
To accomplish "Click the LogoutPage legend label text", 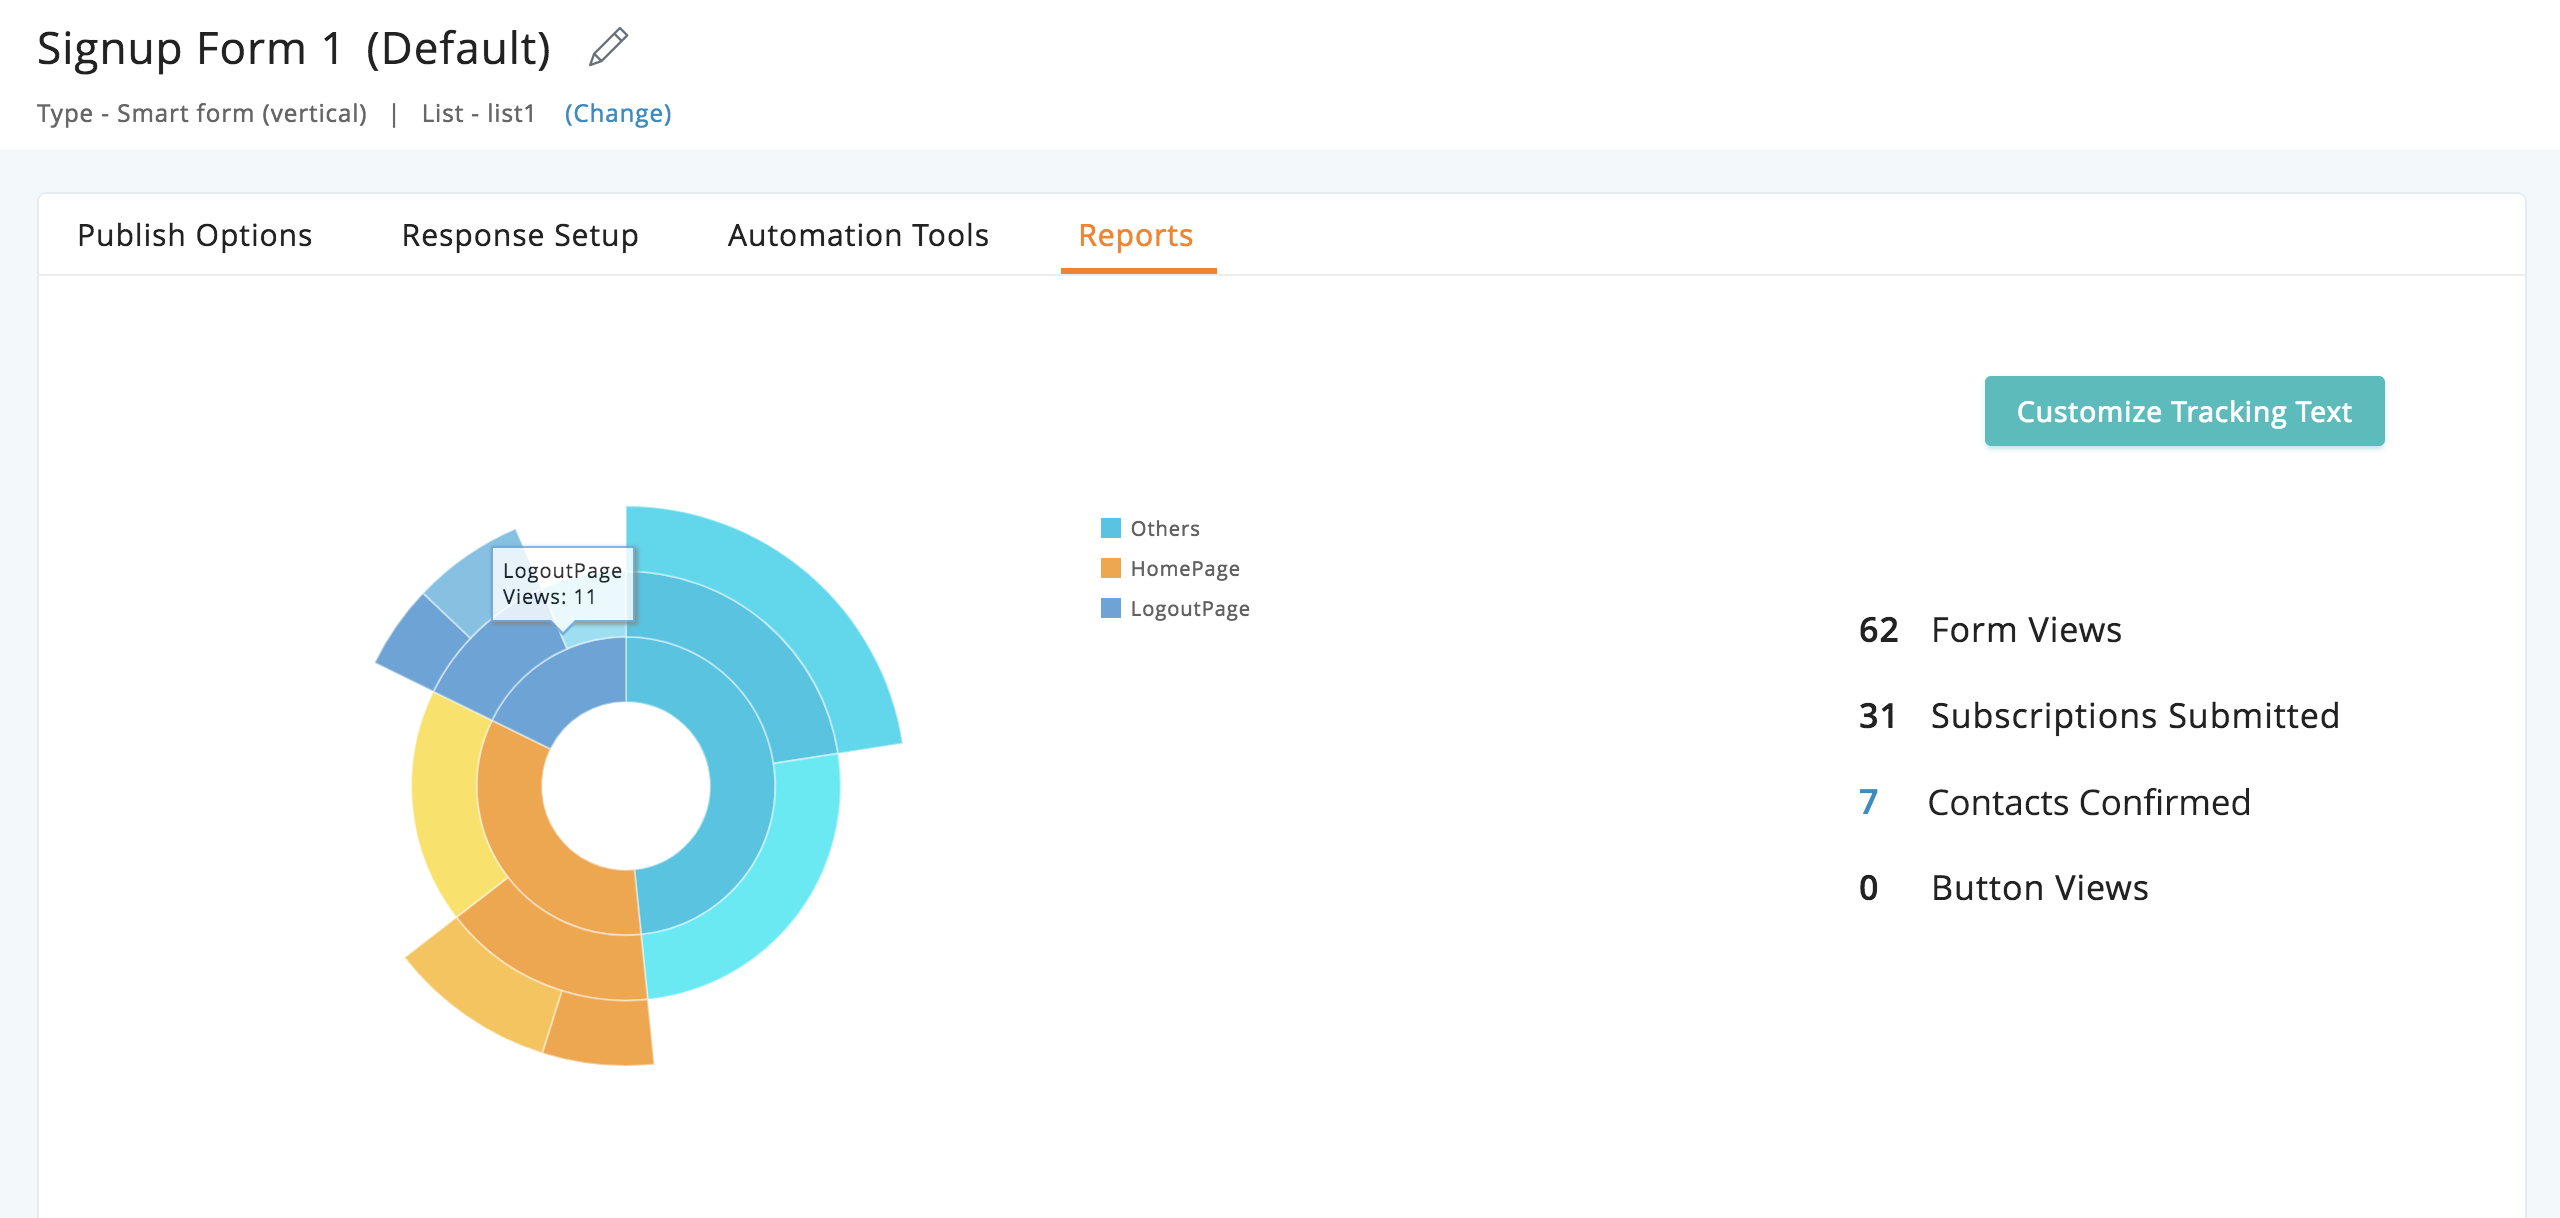I will 1190,608.
